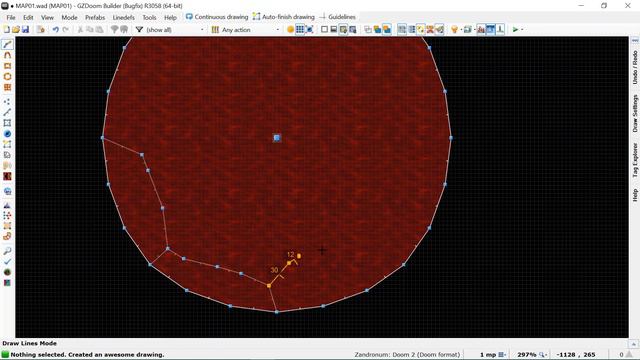Undo the last action
Image resolution: width=640 pixels, height=360 pixels.
(56, 29)
